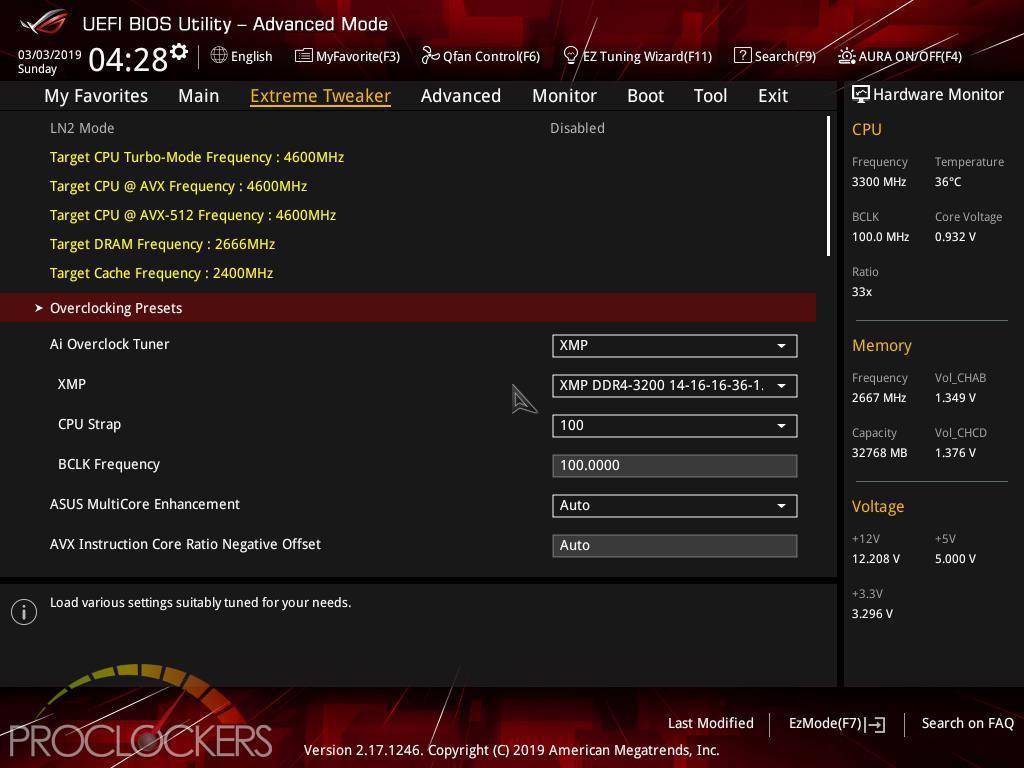Click the Ratio 33x value
Image resolution: width=1024 pixels, height=768 pixels.
pyautogui.click(x=861, y=292)
